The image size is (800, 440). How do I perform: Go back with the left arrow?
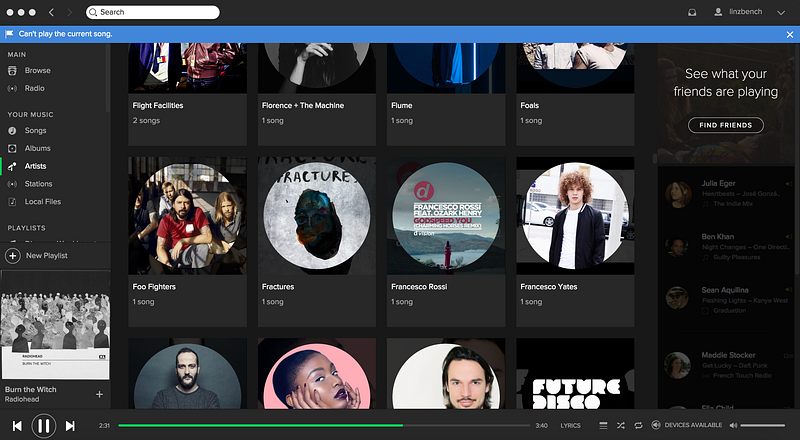tap(51, 12)
